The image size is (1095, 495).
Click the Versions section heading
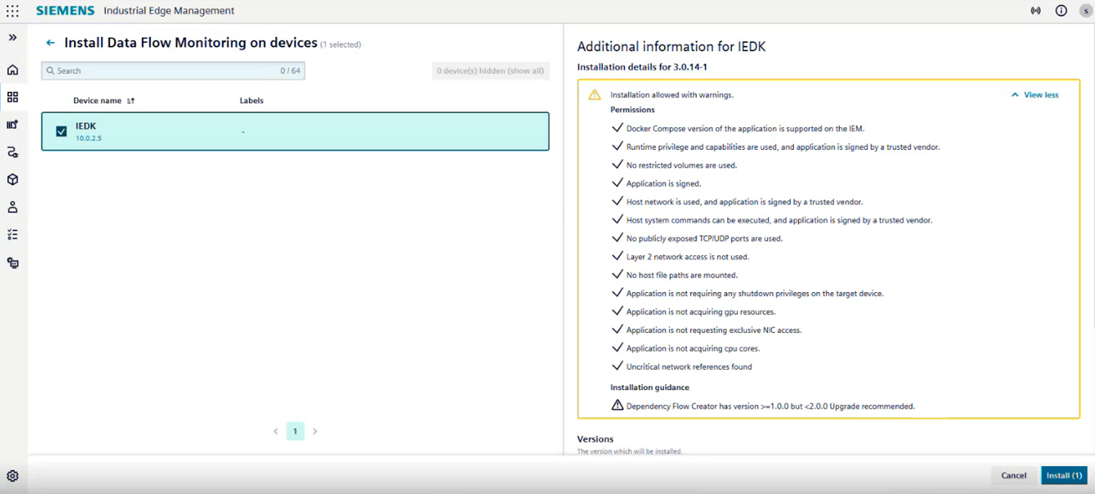tap(595, 439)
